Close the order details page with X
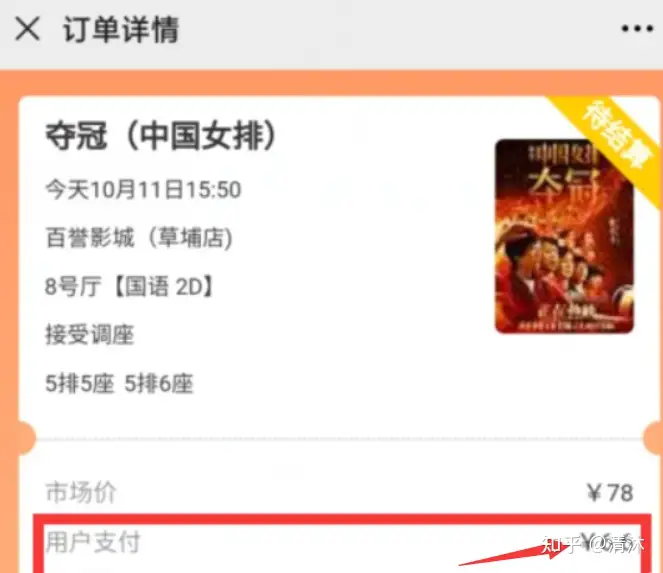The image size is (663, 573). click(27, 29)
